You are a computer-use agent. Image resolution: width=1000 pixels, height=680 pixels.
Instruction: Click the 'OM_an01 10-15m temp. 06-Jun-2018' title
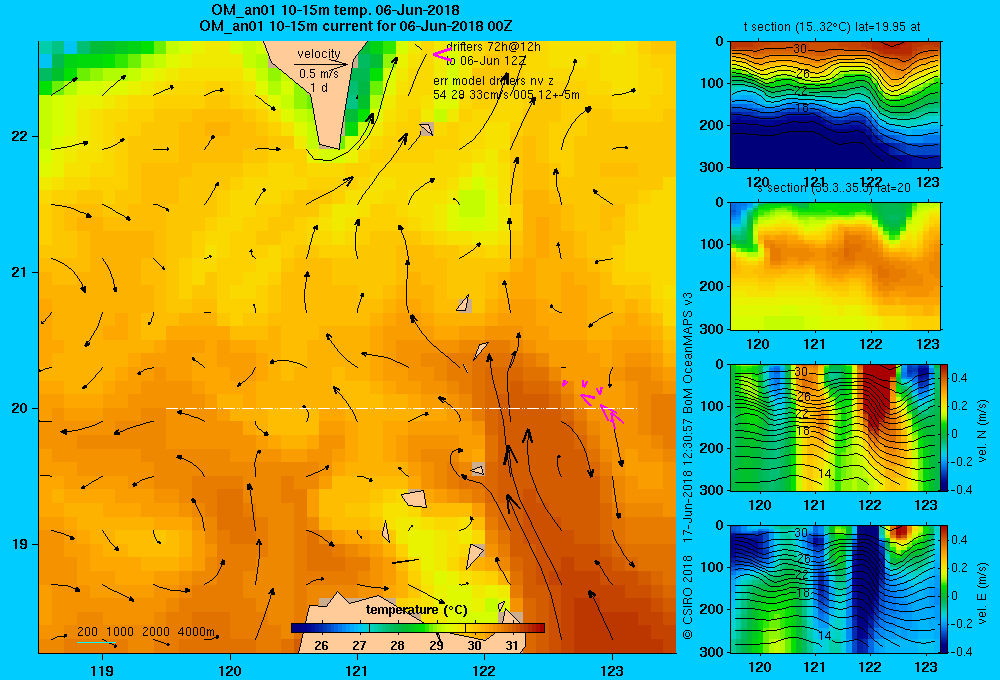point(335,10)
